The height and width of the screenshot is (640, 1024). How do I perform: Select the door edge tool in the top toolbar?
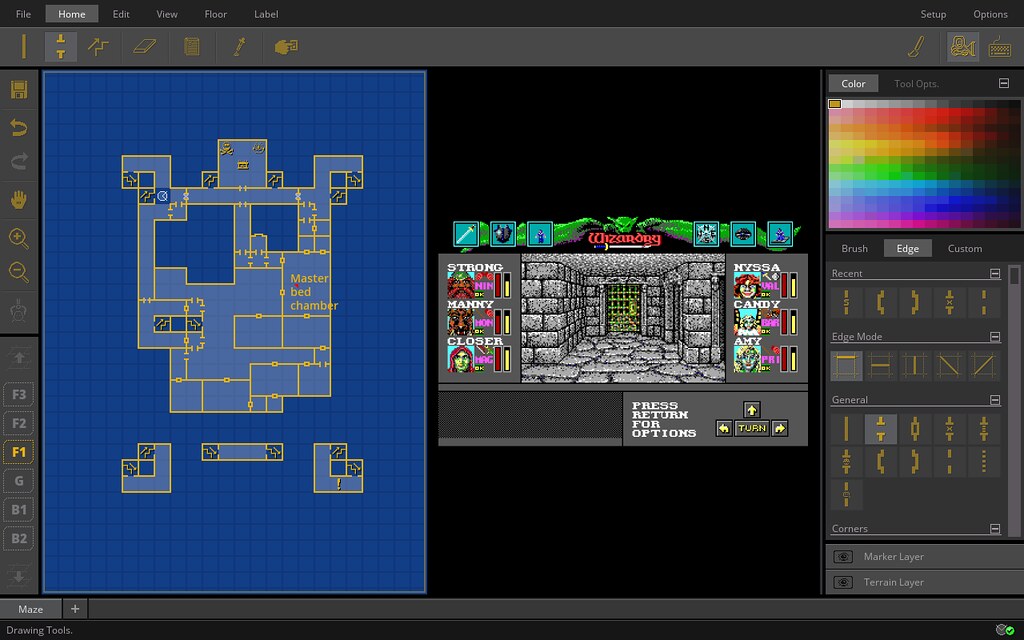pyautogui.click(x=61, y=46)
